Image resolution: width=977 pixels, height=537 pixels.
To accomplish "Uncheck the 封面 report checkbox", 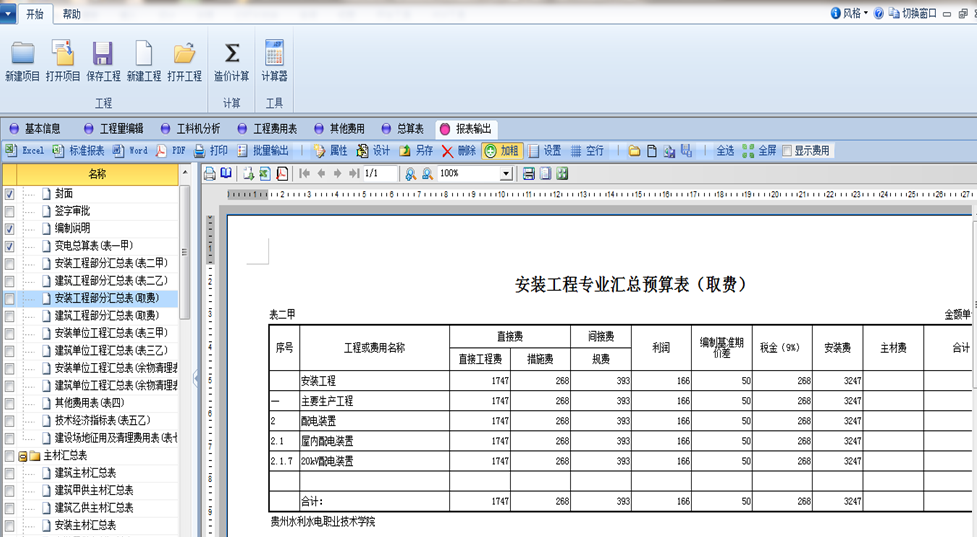I will [9, 194].
